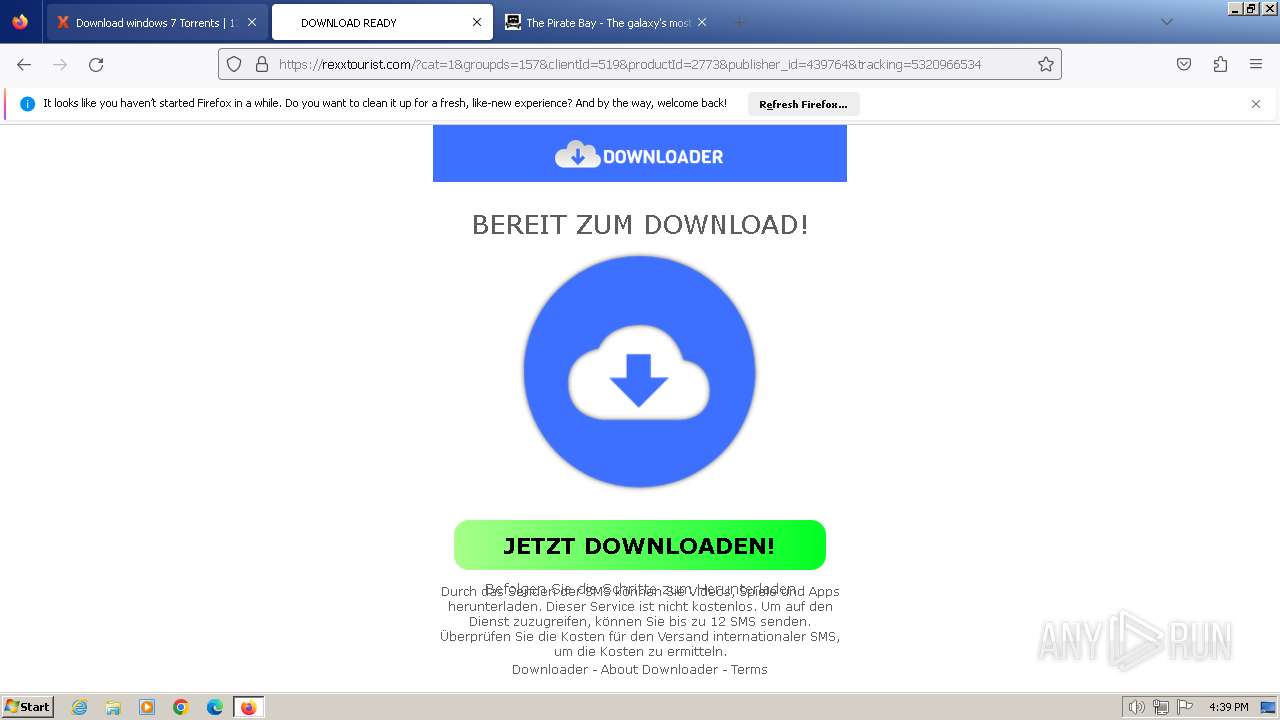Reload the current page

click(96, 64)
